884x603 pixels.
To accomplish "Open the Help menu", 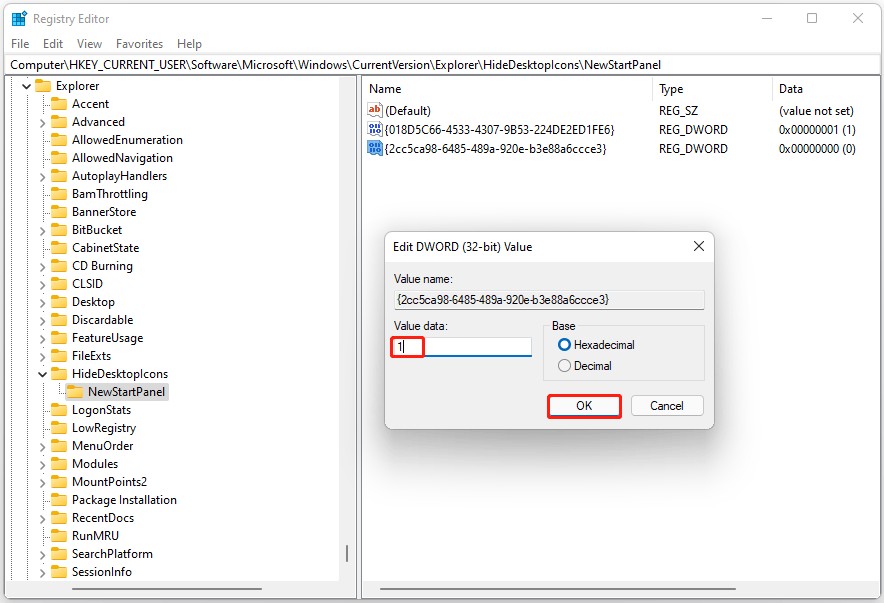I will coord(189,43).
